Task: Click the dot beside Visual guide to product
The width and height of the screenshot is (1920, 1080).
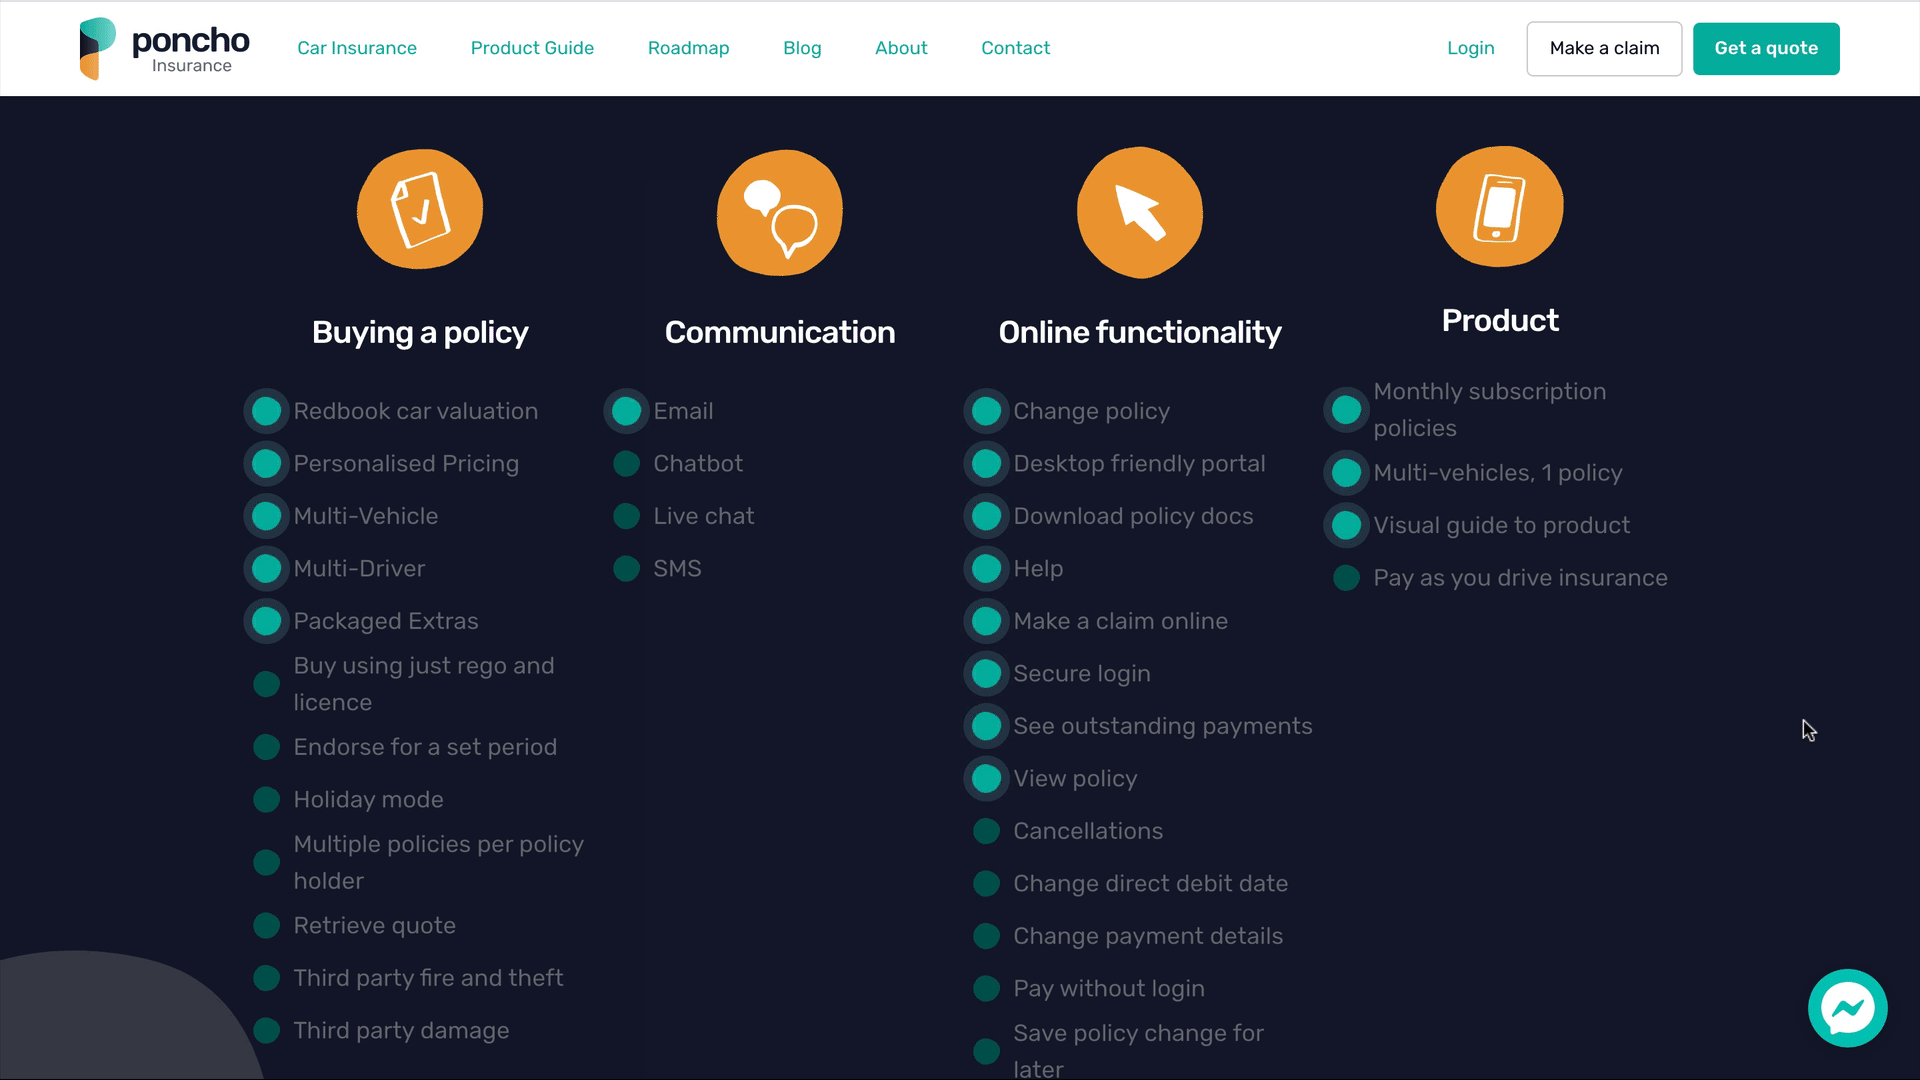Action: pyautogui.click(x=1346, y=525)
